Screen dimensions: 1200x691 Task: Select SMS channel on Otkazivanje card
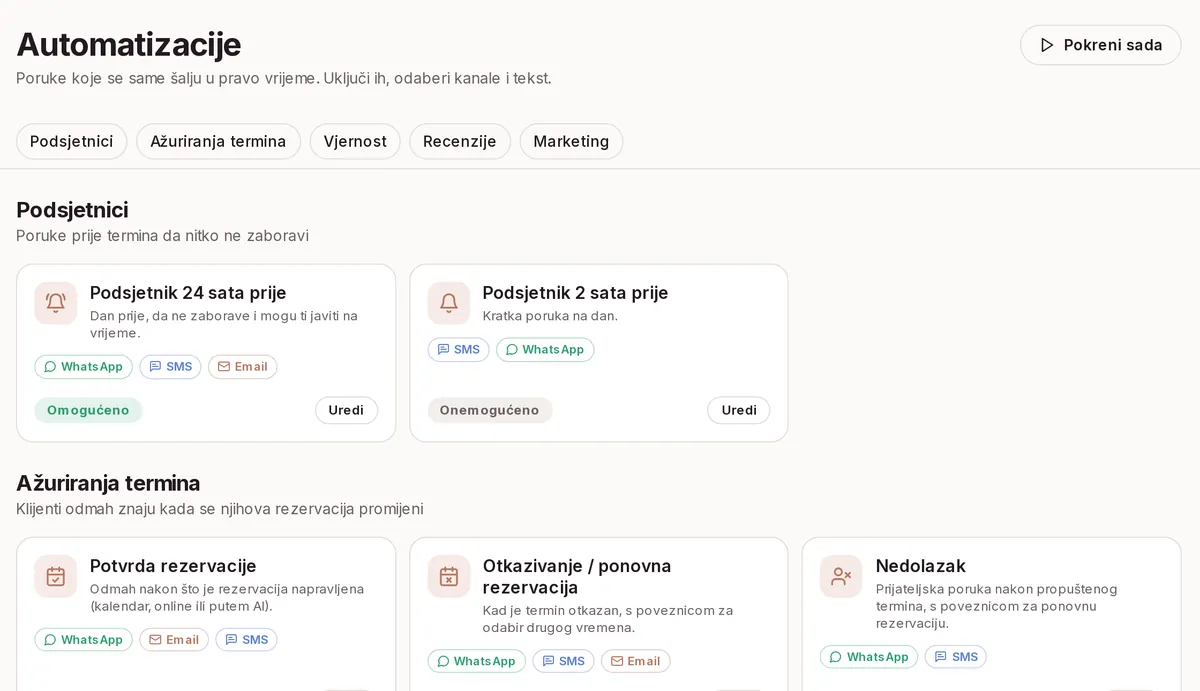[563, 661]
